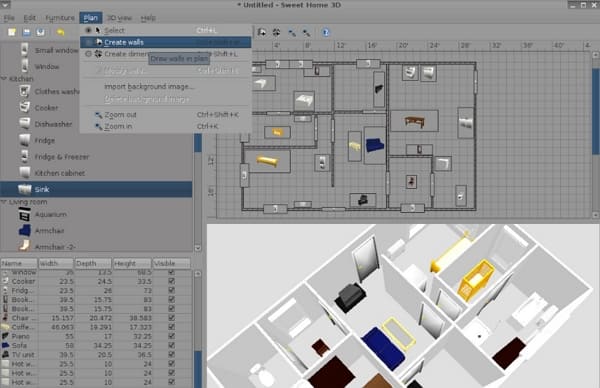The width and height of the screenshot is (600, 388).
Task: Select the TV unit row in furniture table
Action: (96, 355)
